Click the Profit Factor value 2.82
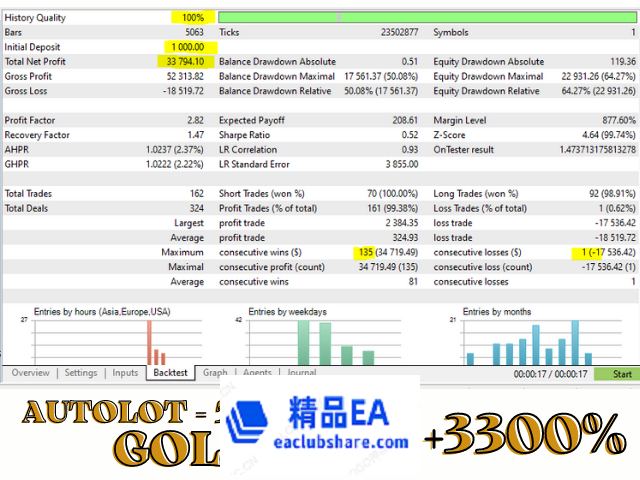The width and height of the screenshot is (640, 480). (196, 120)
